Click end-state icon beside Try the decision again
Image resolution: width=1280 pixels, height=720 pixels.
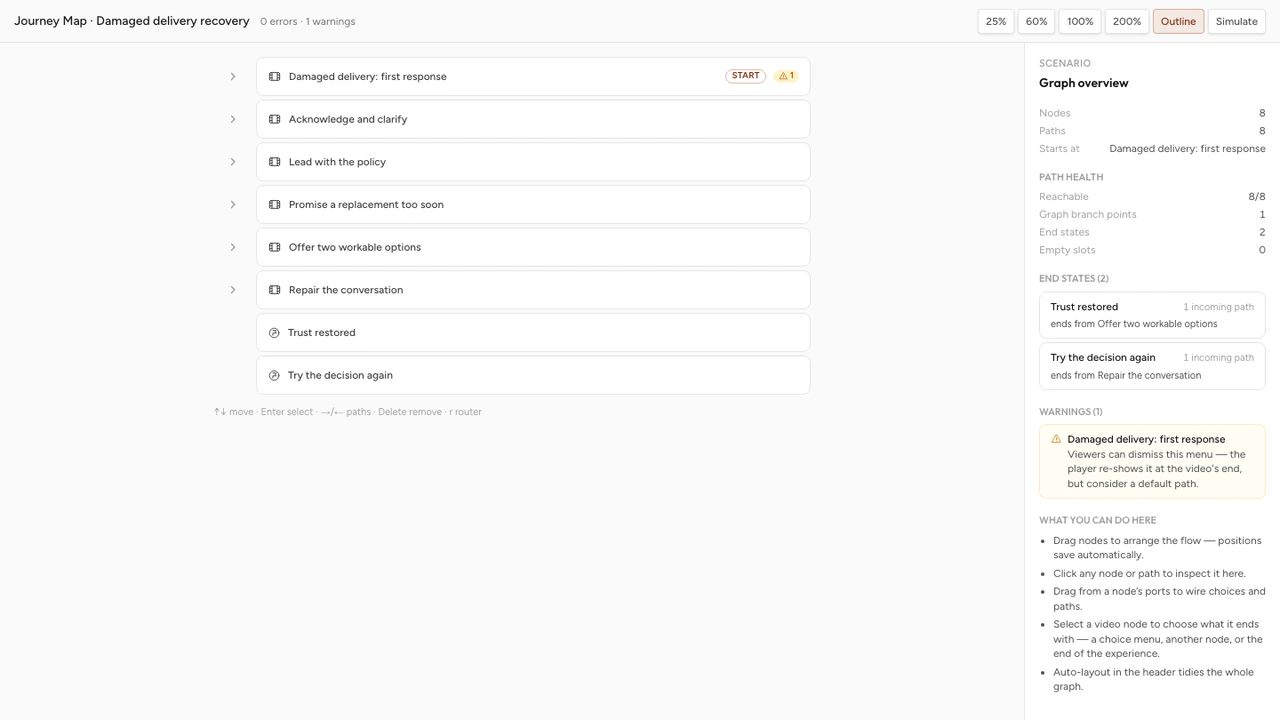[274, 376]
